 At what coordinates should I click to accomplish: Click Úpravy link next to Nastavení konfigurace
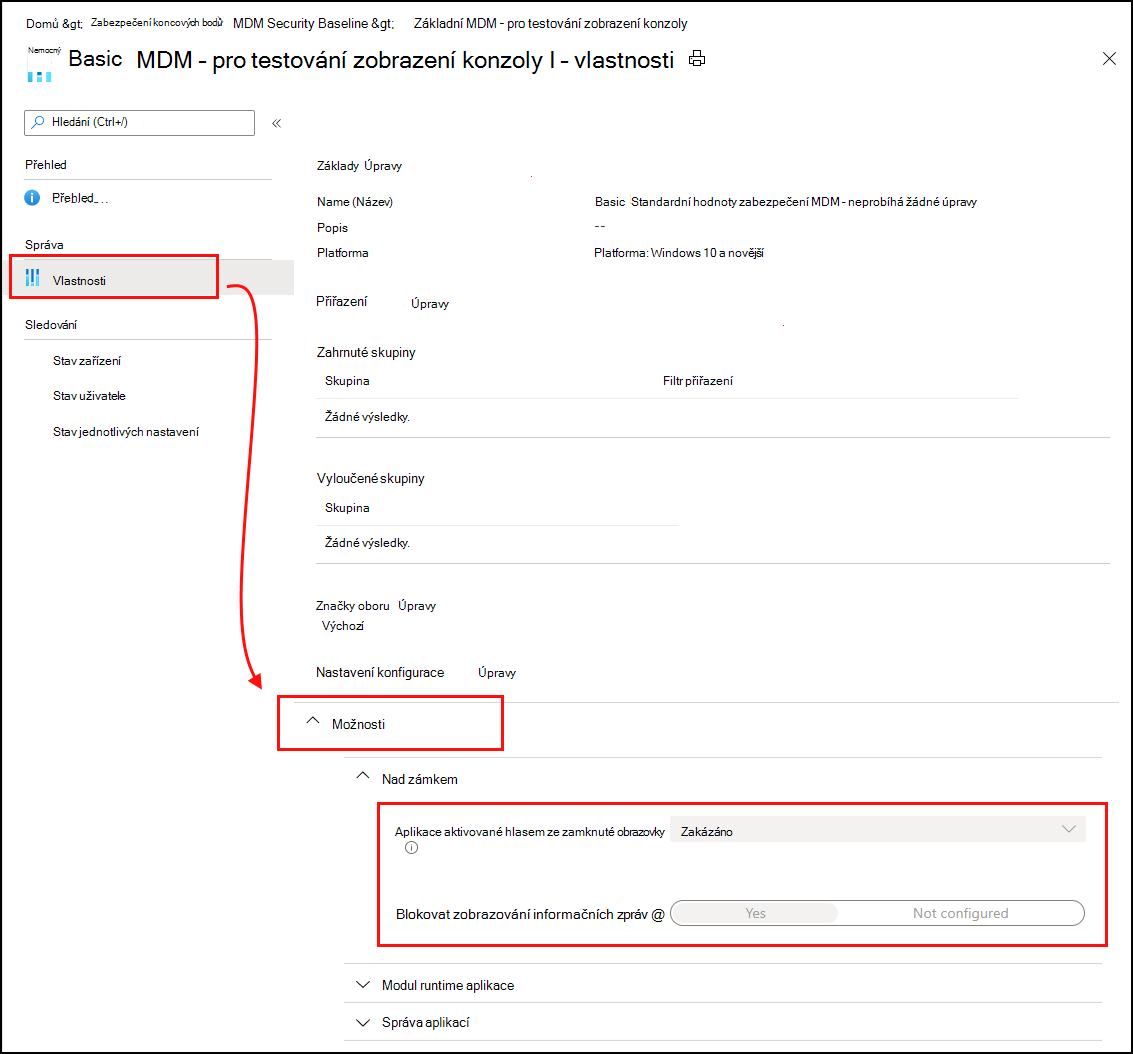click(x=497, y=673)
